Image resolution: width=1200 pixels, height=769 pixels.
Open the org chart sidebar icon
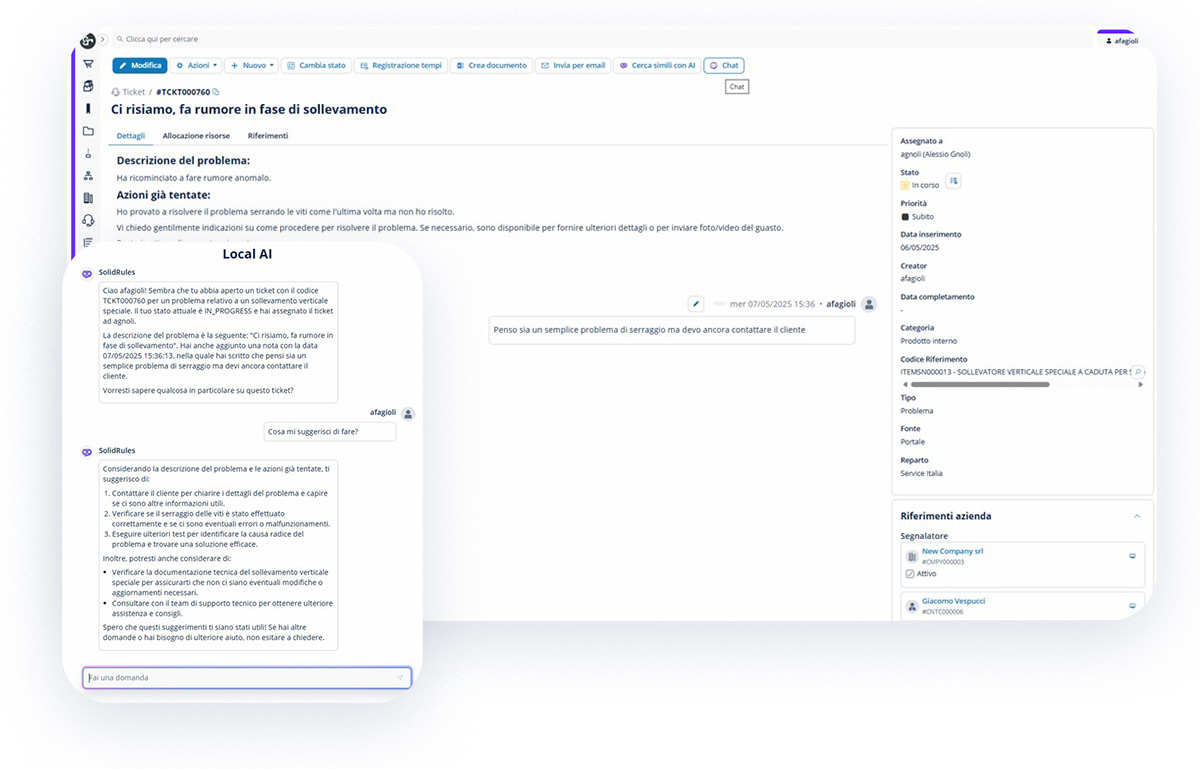[88, 176]
